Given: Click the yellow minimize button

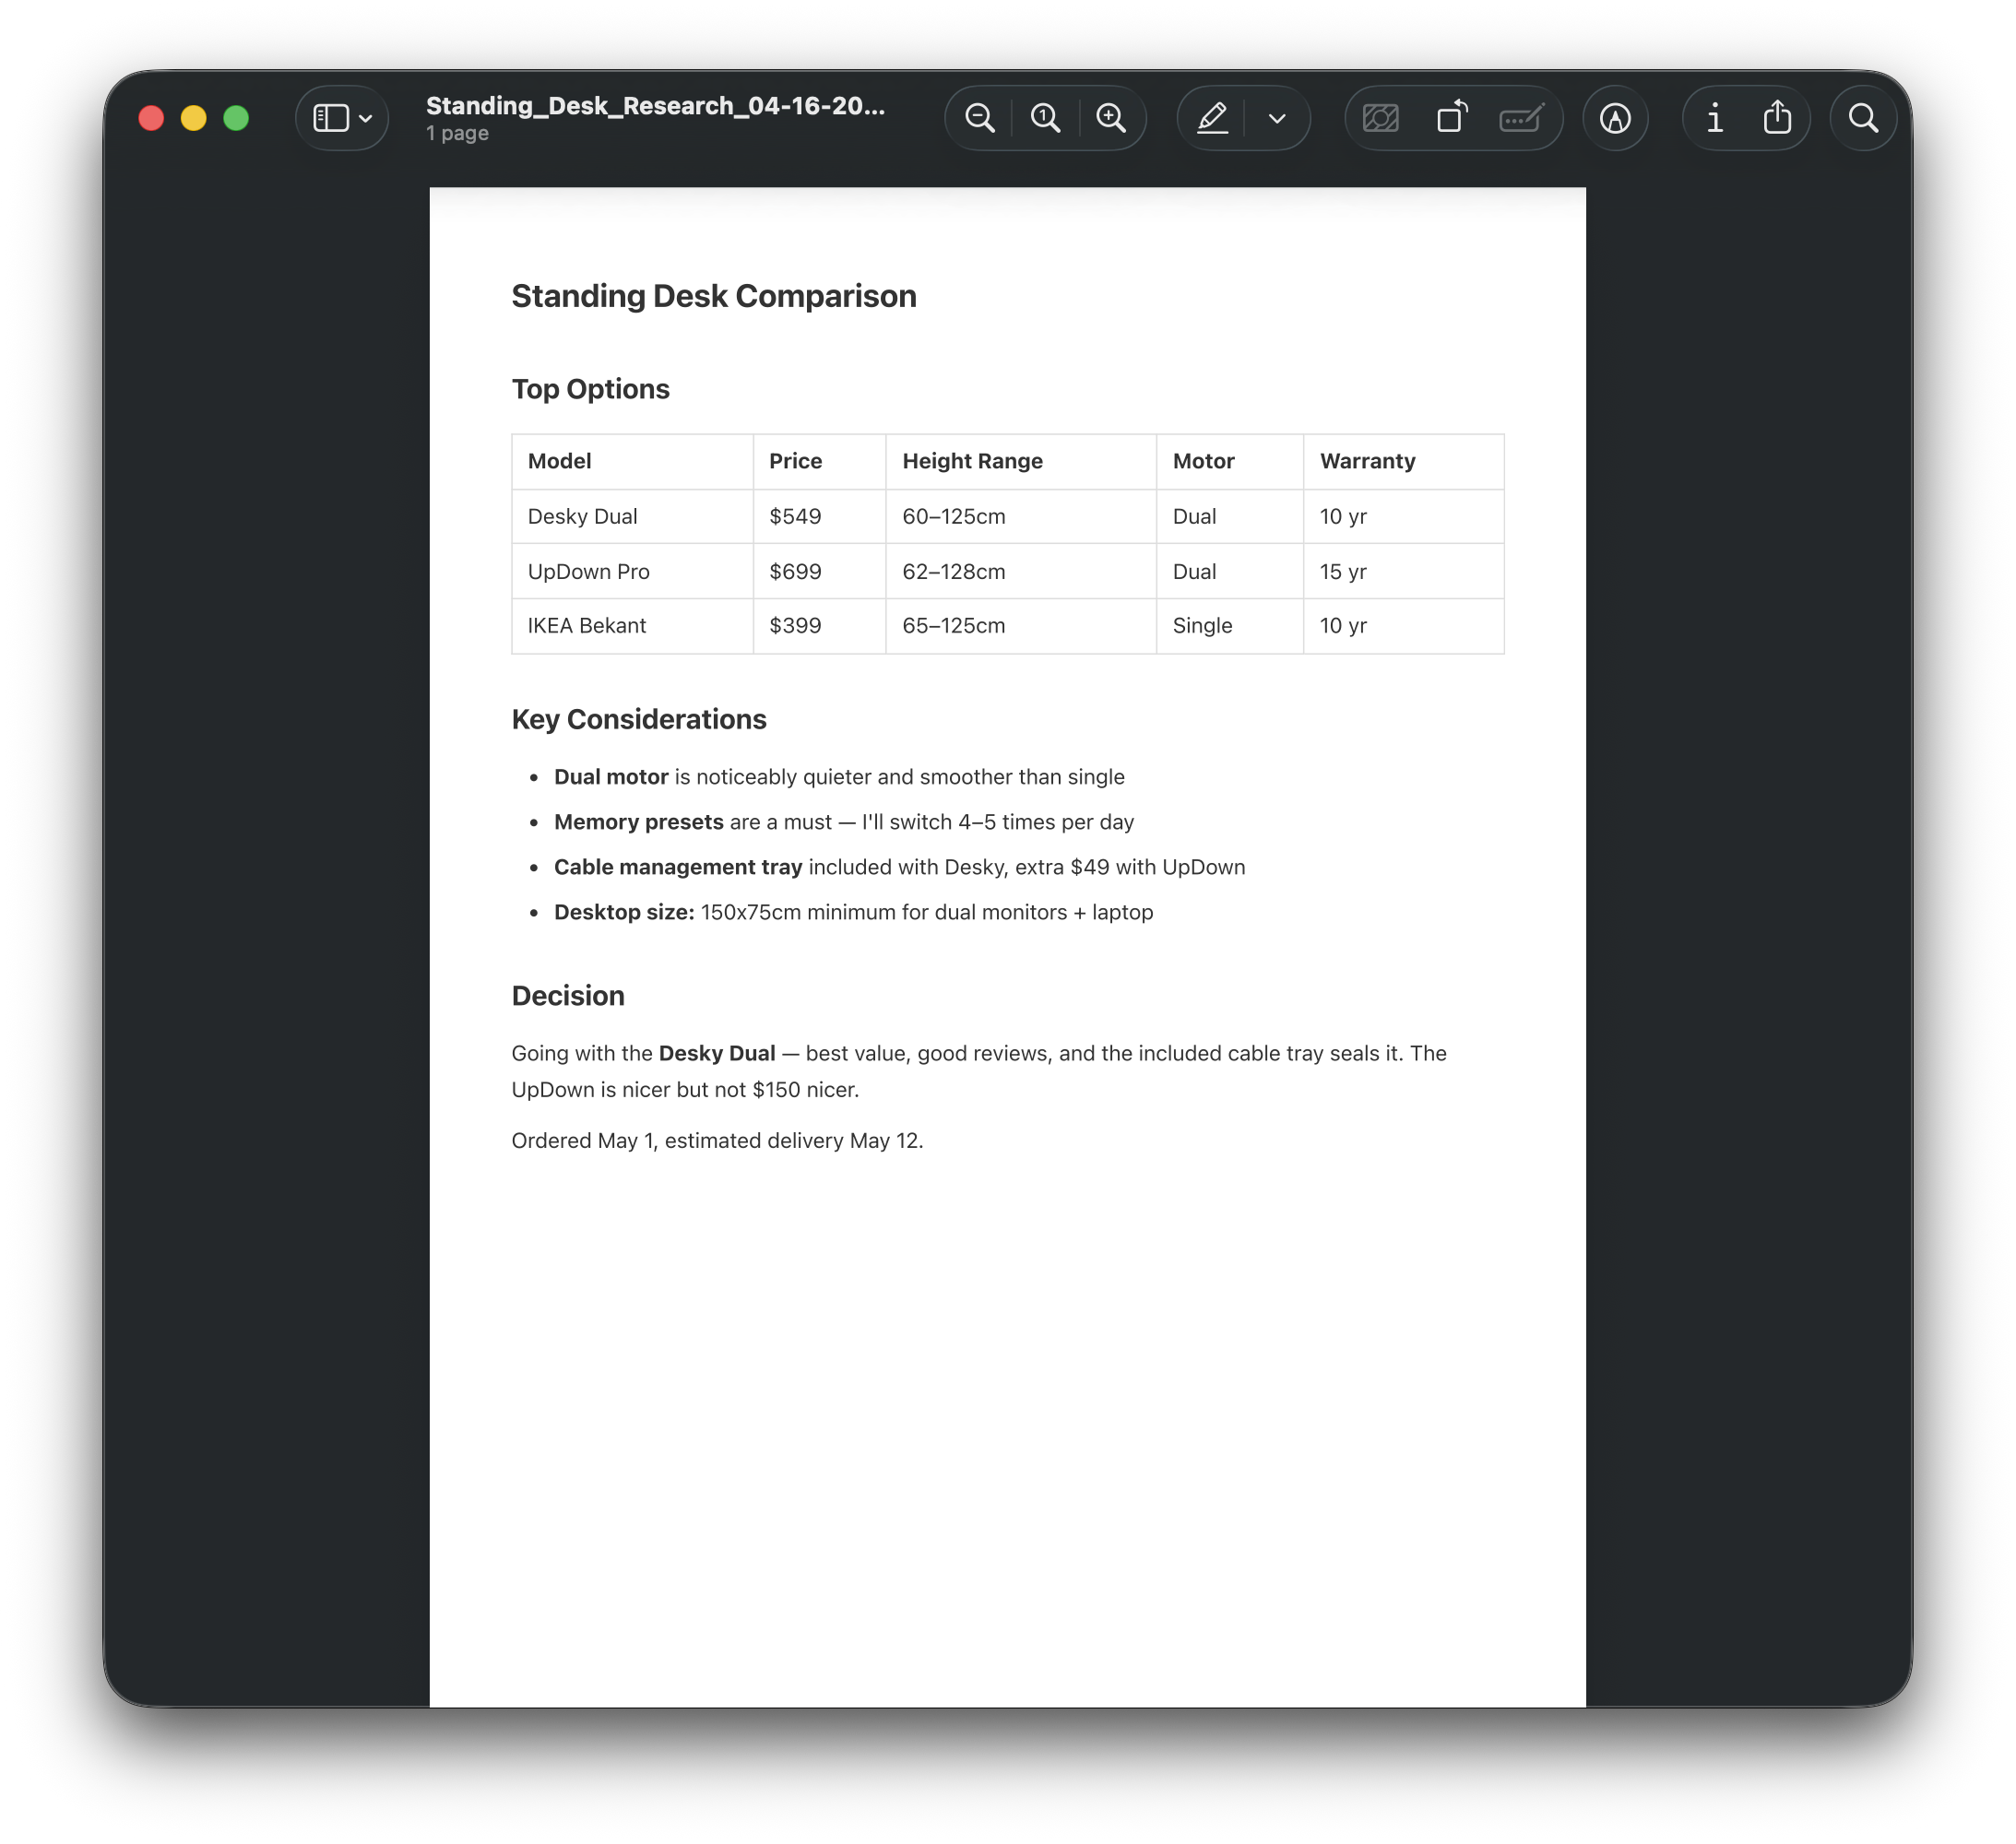Looking at the screenshot, I should pyautogui.click(x=193, y=118).
